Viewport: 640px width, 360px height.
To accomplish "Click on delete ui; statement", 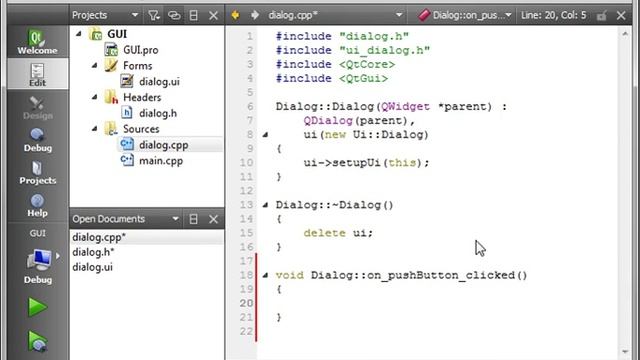I will (338, 233).
